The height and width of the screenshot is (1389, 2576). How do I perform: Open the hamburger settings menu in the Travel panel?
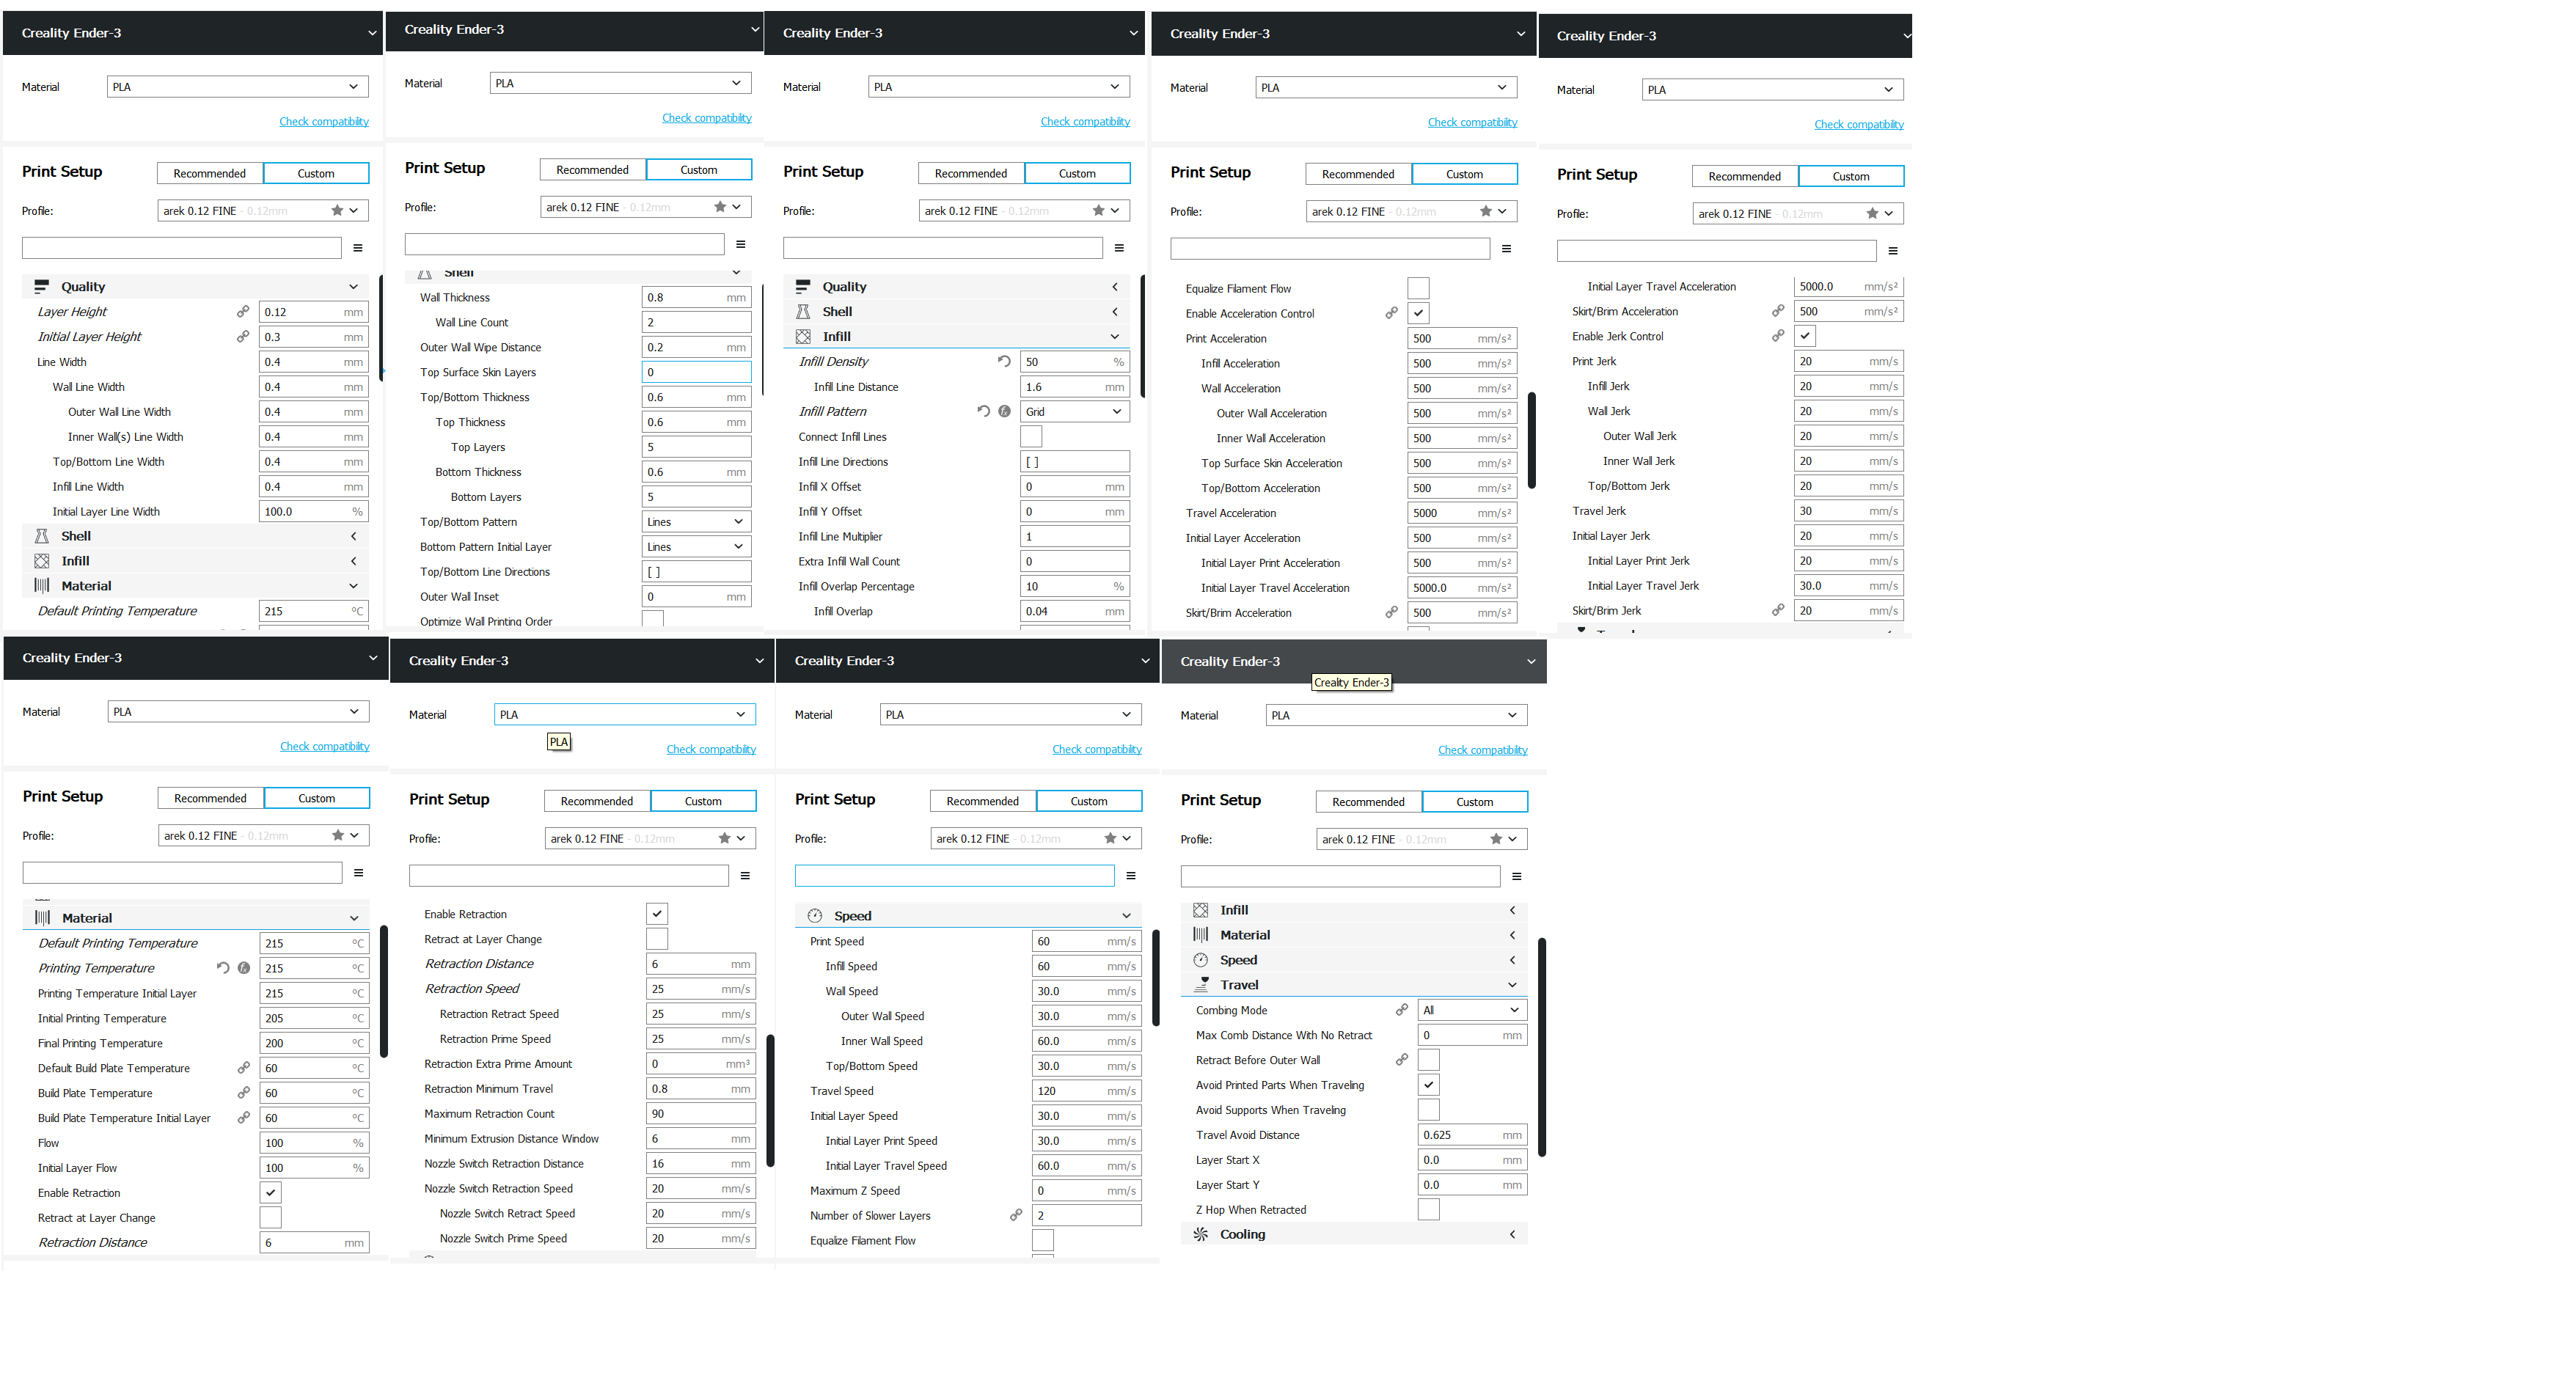(x=1517, y=877)
